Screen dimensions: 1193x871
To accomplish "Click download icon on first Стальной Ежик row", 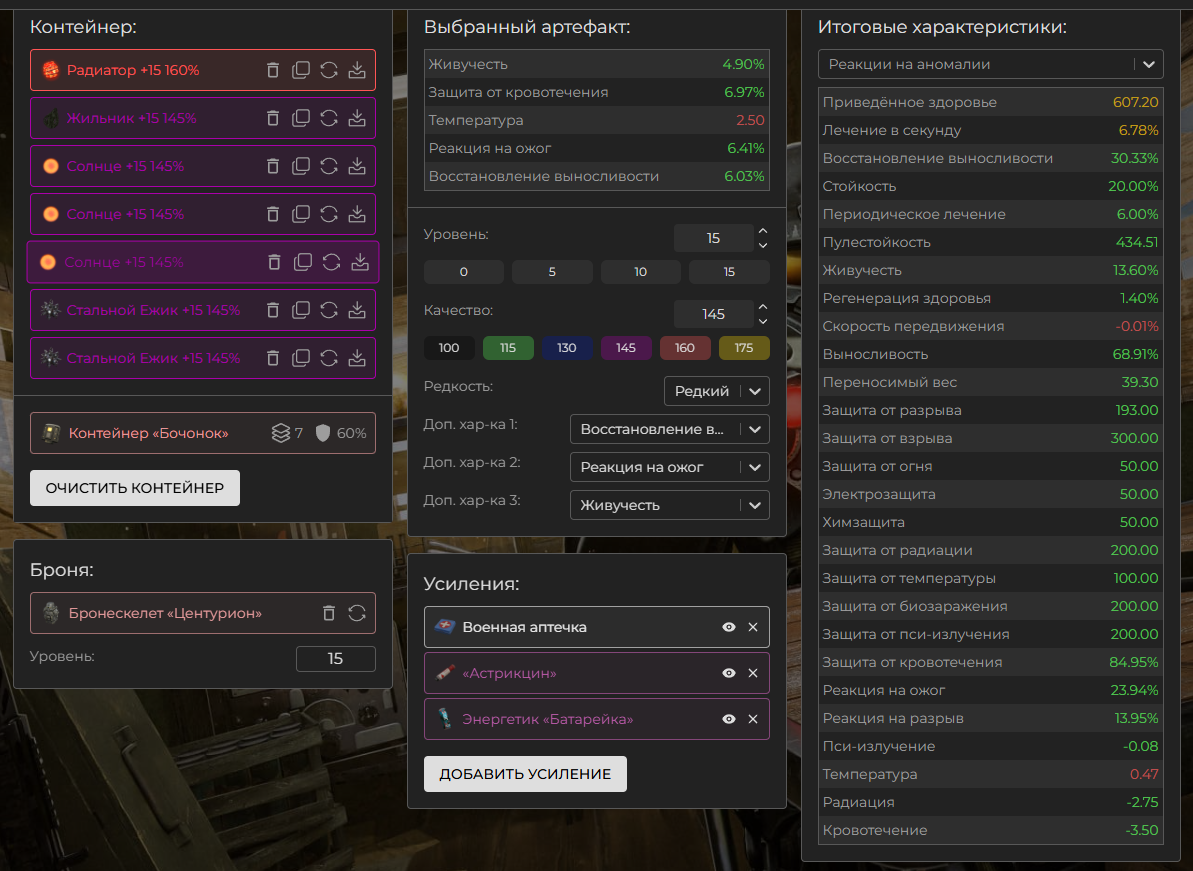I will coord(357,310).
